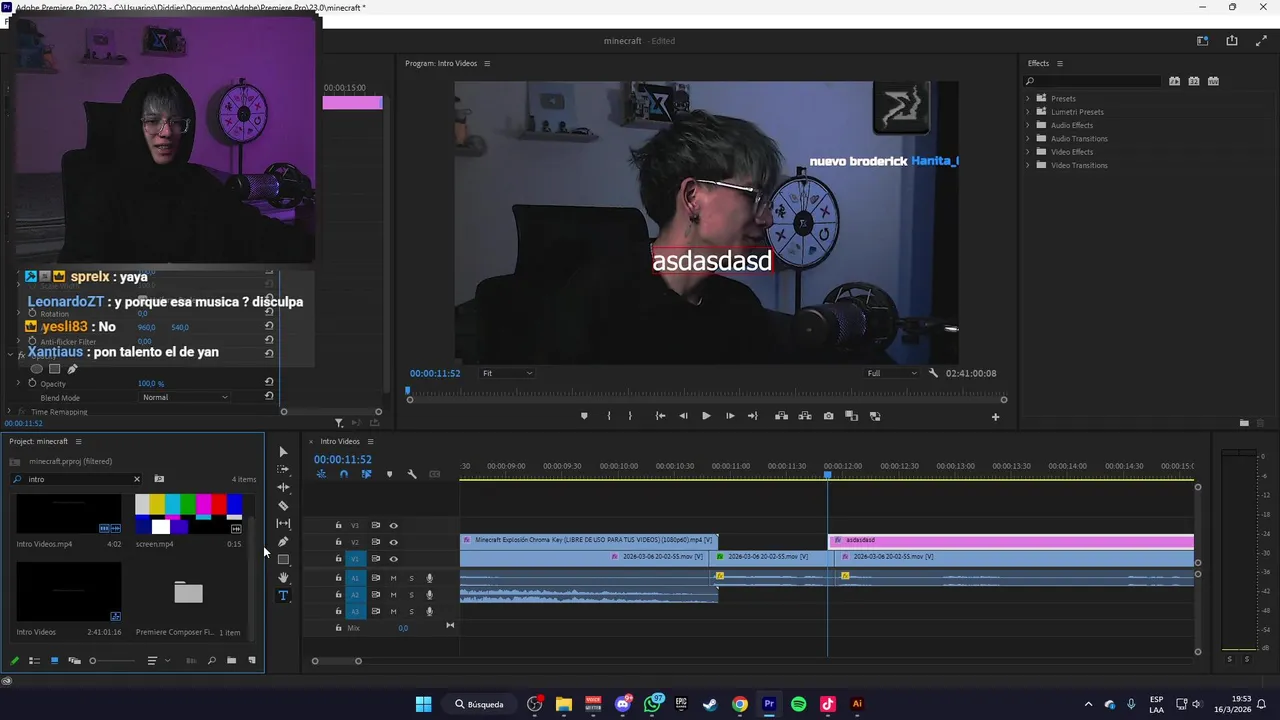This screenshot has height=720, width=1280.
Task: Select the Slip tool
Action: point(283,523)
